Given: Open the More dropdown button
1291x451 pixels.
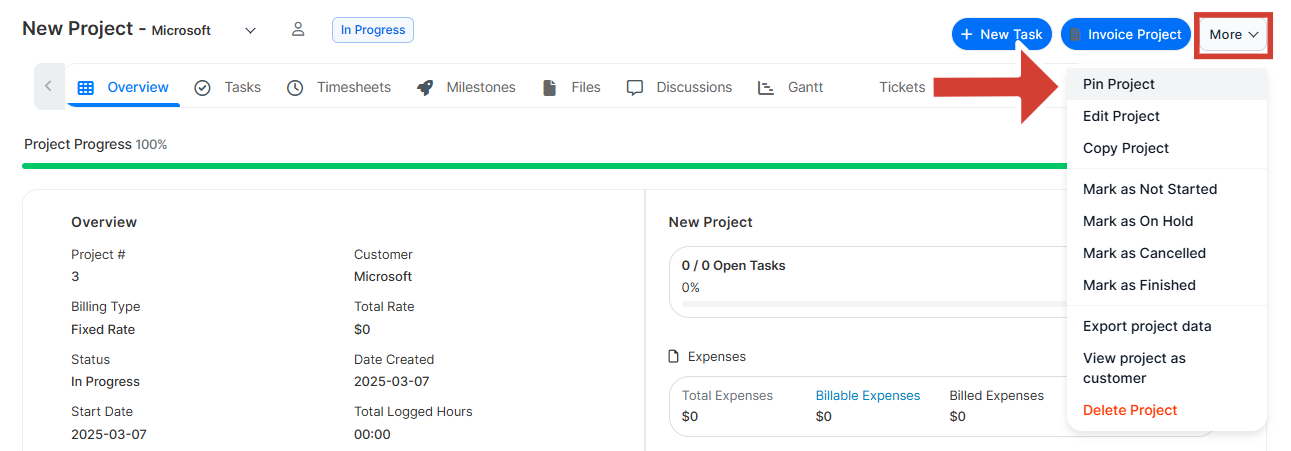Looking at the screenshot, I should tap(1233, 35).
